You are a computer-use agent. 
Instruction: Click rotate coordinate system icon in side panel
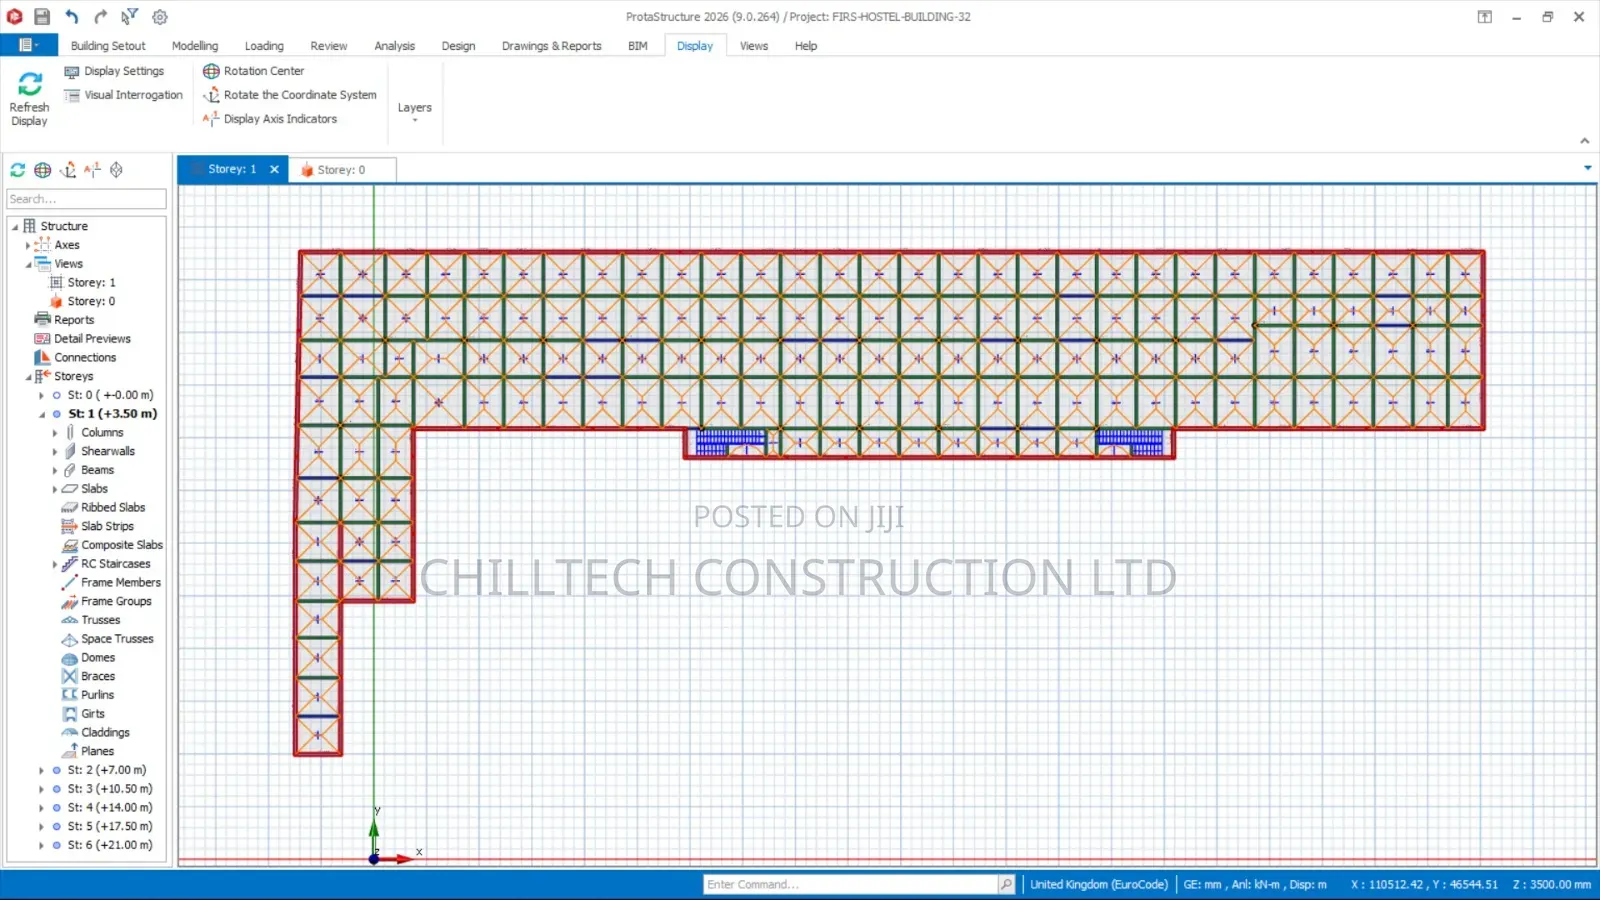point(68,170)
